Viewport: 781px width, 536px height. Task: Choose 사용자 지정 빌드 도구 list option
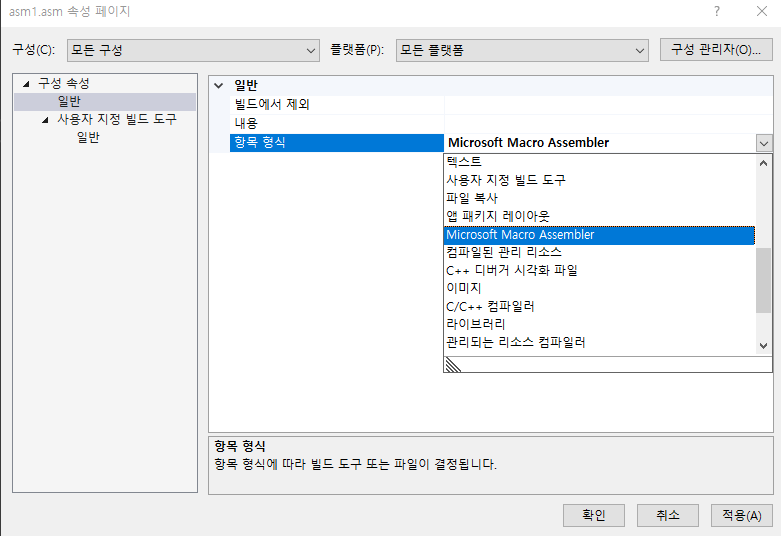599,180
